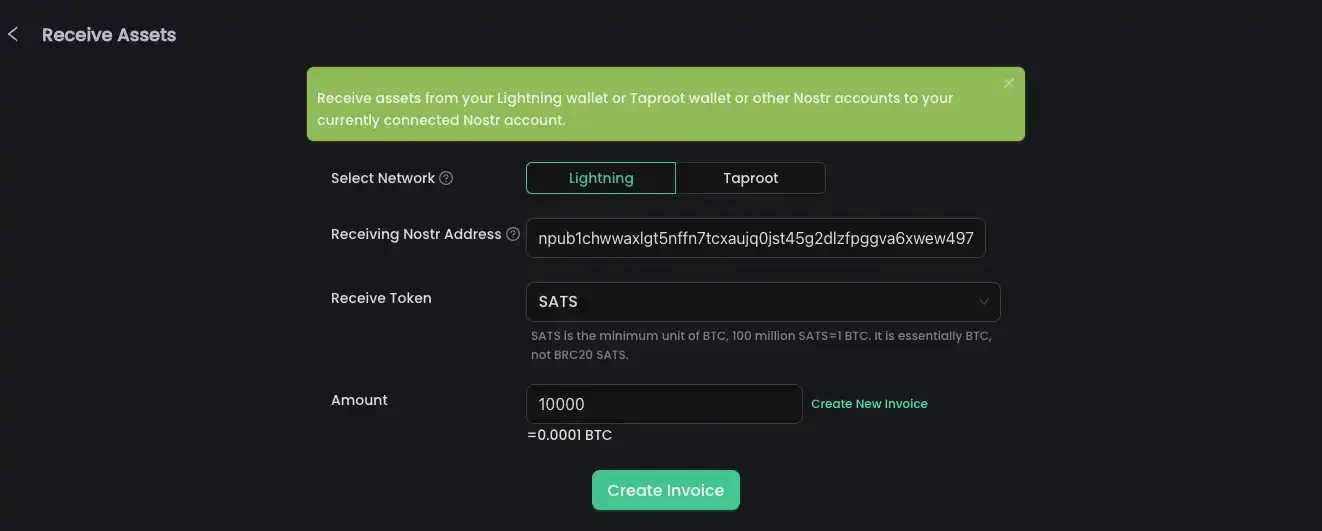Viewport: 1322px width, 531px height.
Task: Click the green banner message text
Action: coord(635,109)
